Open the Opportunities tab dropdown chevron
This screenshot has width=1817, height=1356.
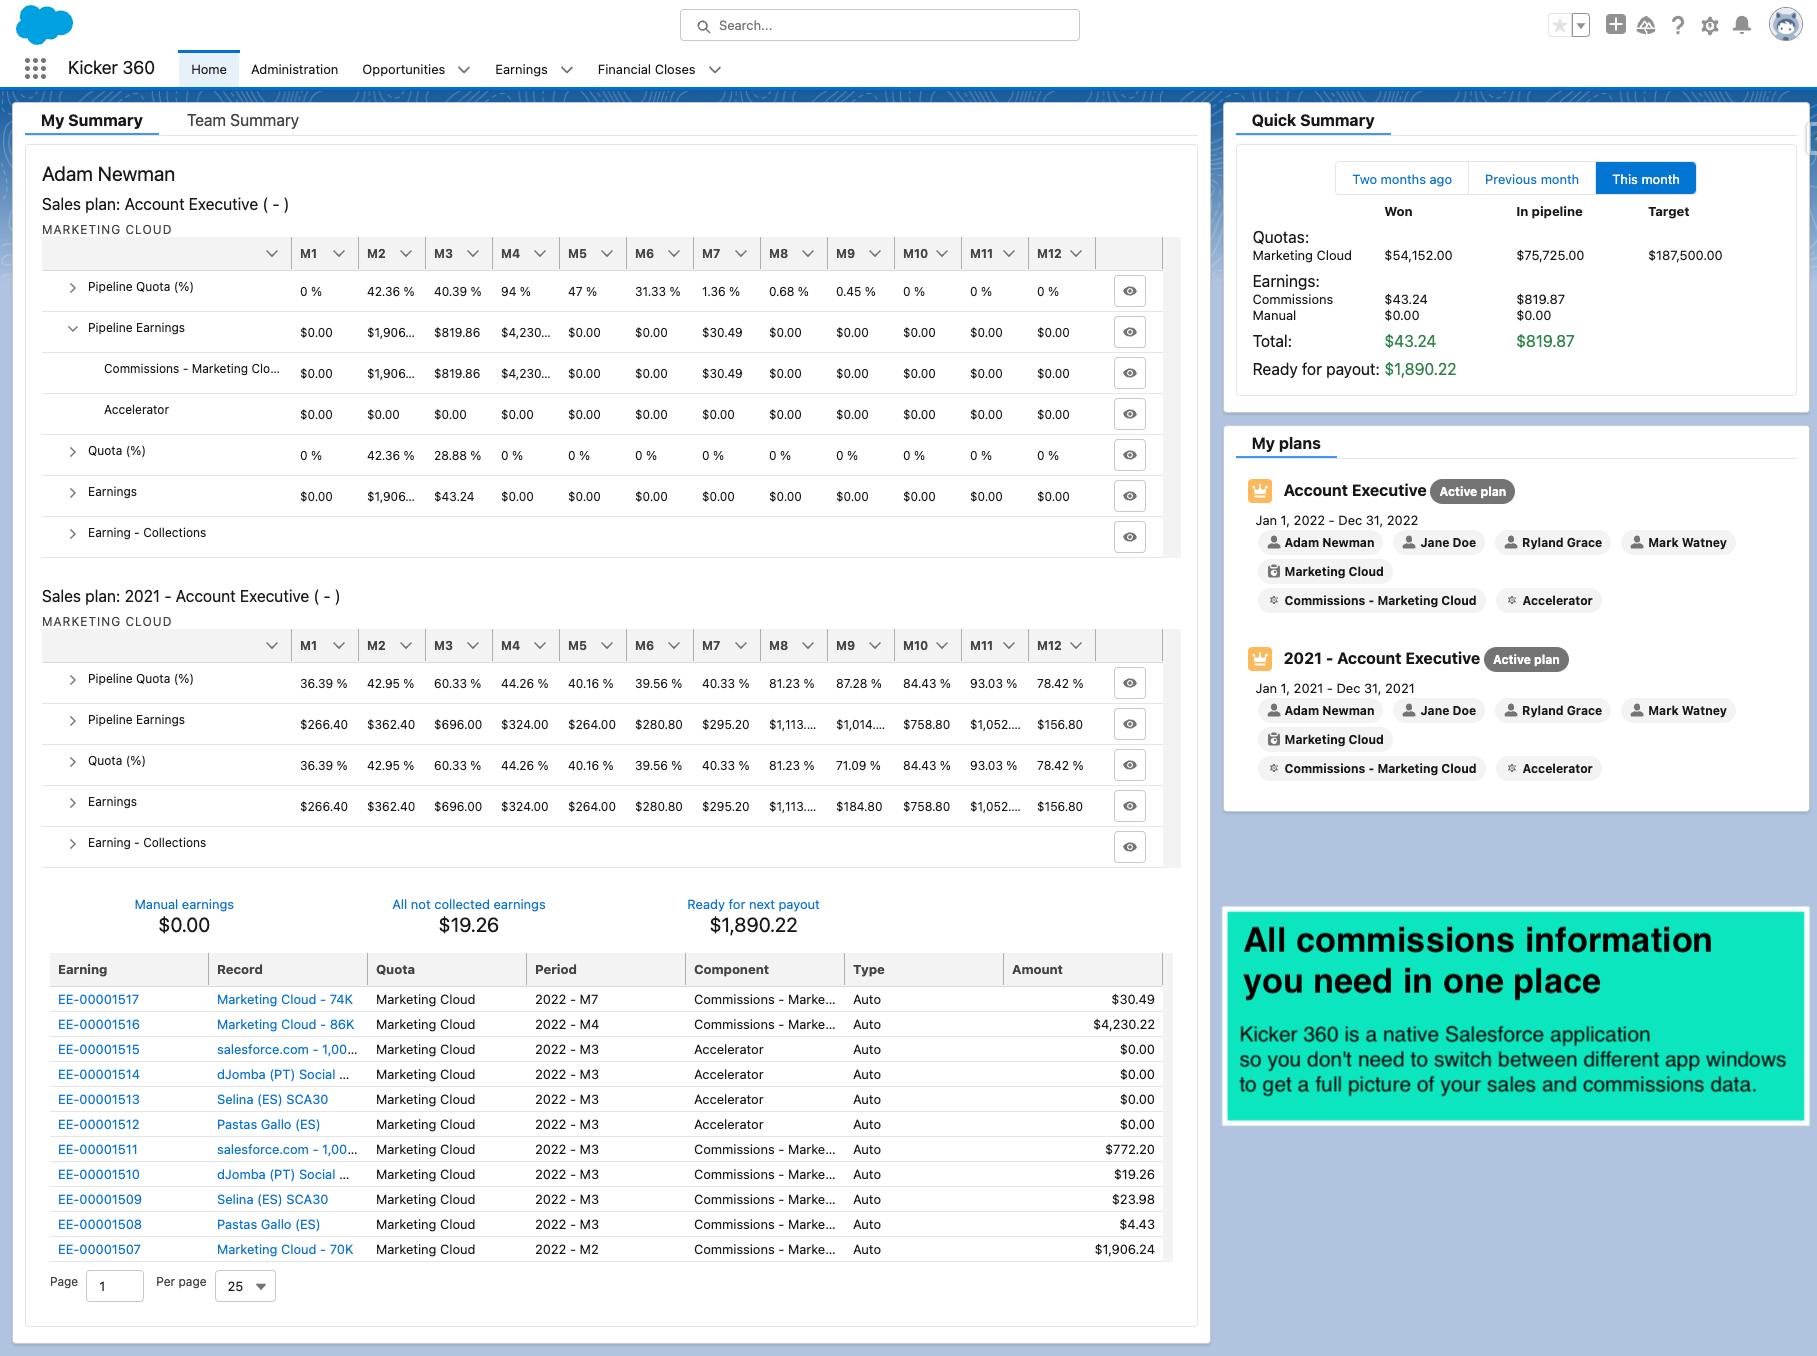464,70
